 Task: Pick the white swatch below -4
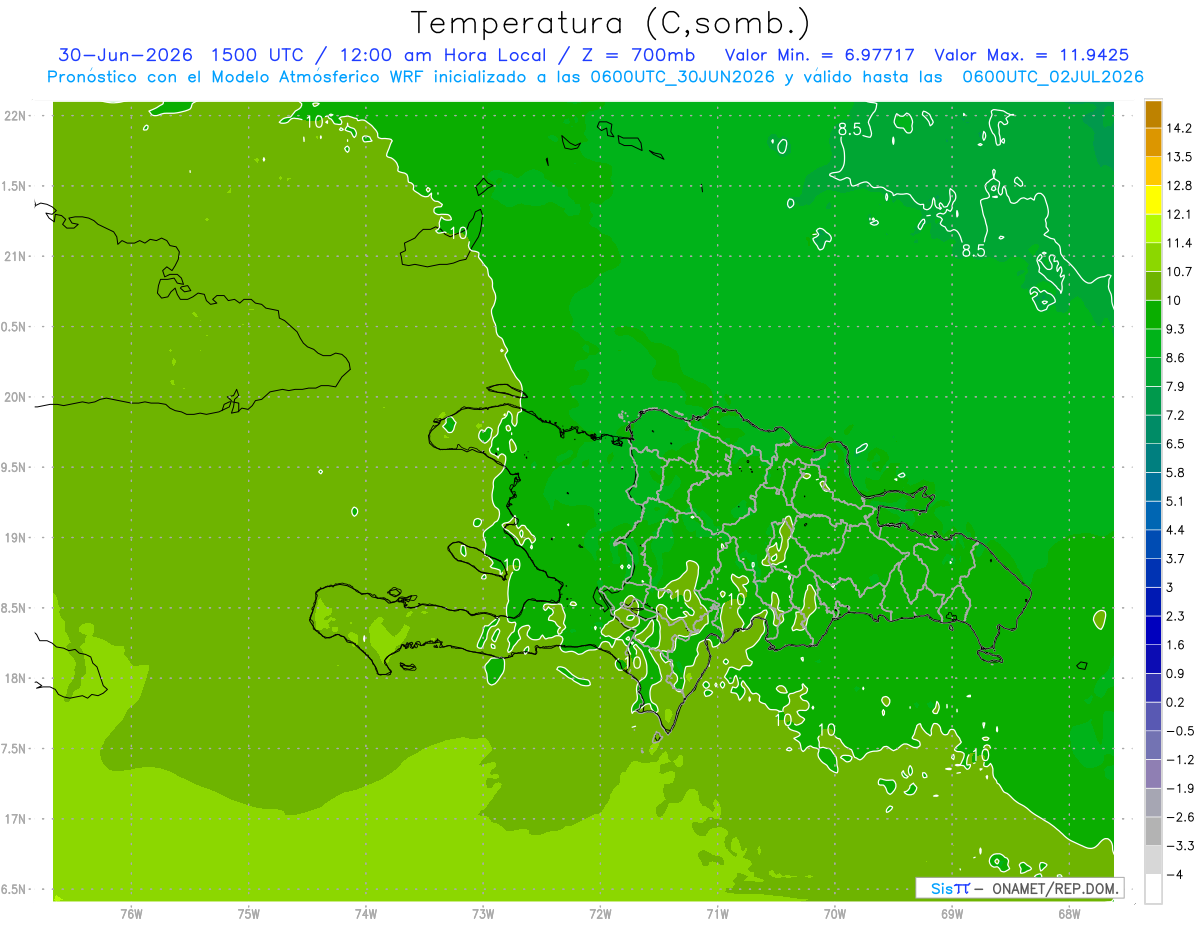1153,888
